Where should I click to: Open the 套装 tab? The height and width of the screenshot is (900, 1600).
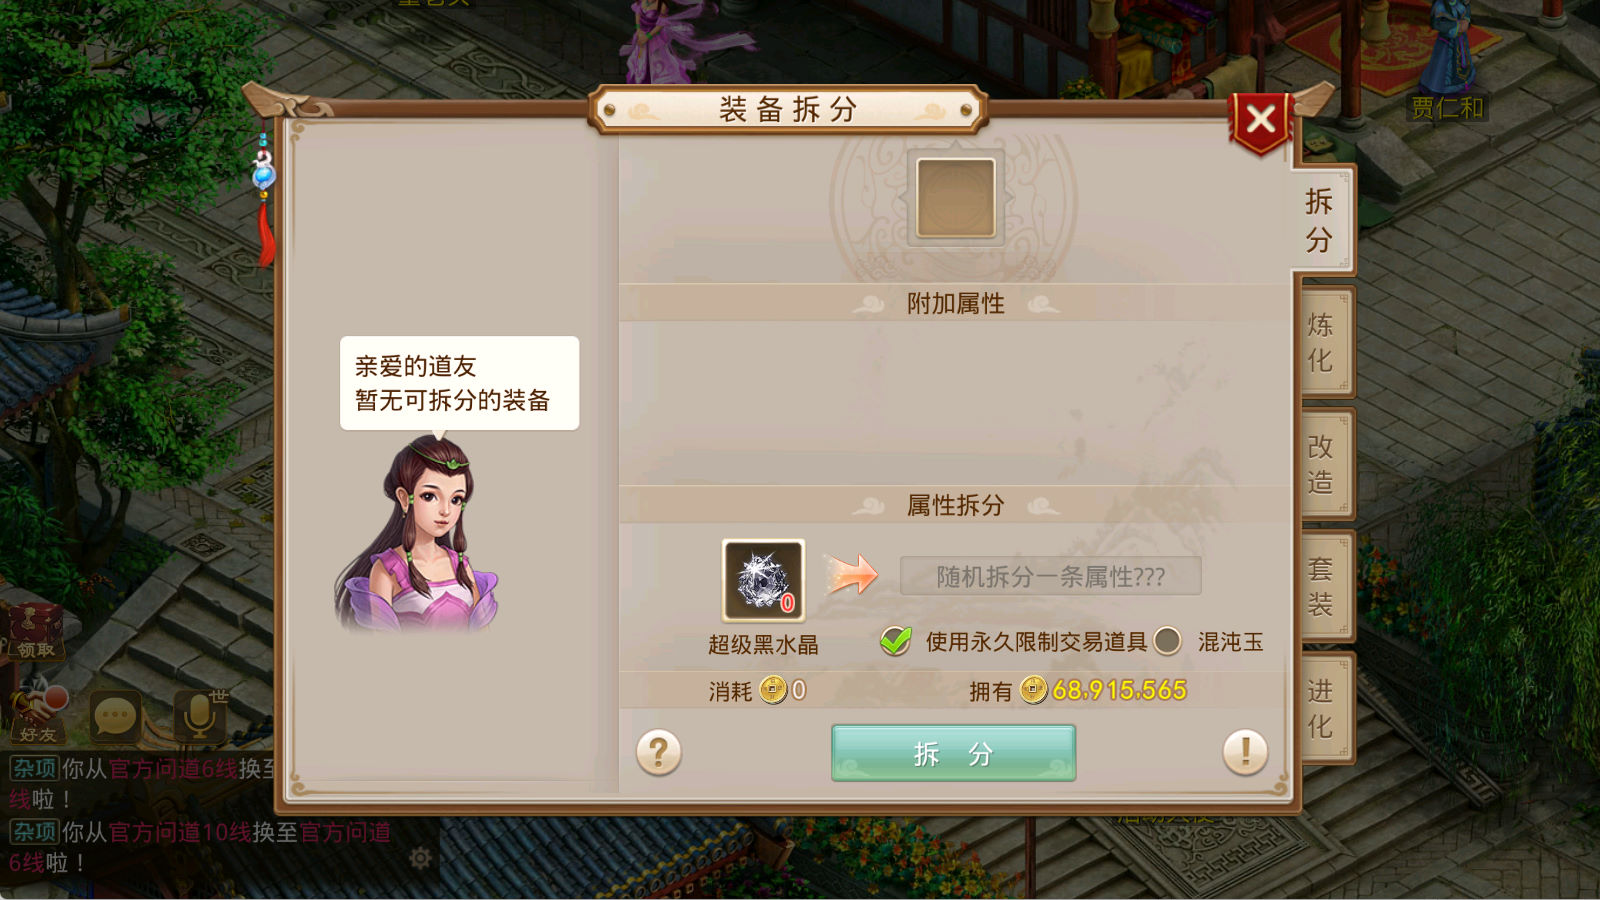pyautogui.click(x=1322, y=586)
